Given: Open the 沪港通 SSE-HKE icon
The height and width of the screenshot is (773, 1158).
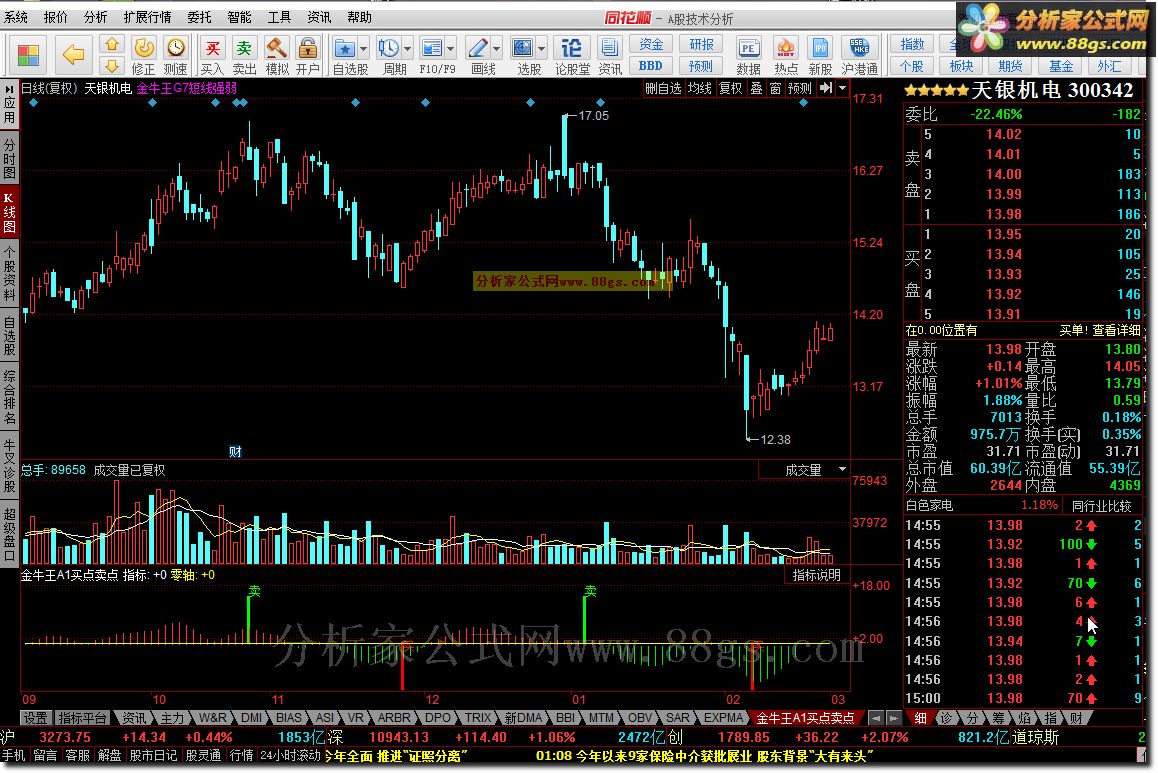Looking at the screenshot, I should (860, 55).
